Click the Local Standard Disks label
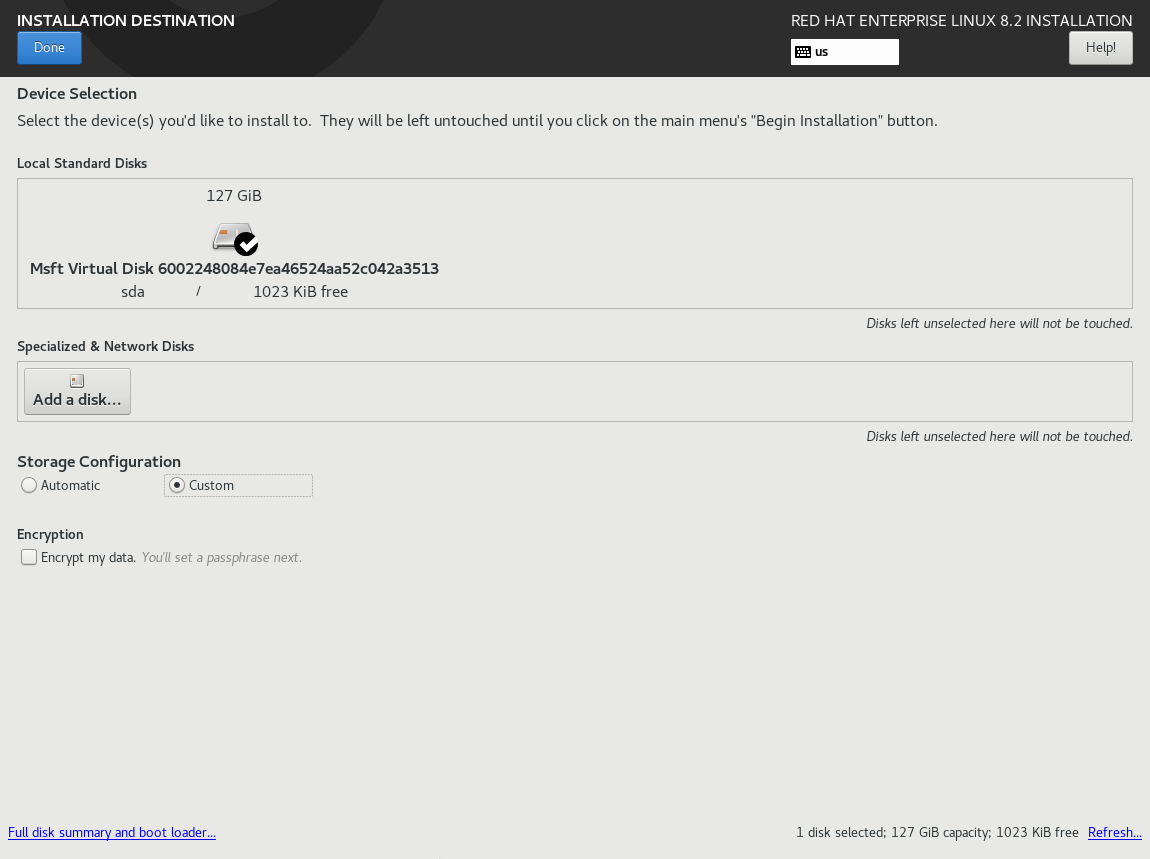The width and height of the screenshot is (1150, 859). coord(82,164)
